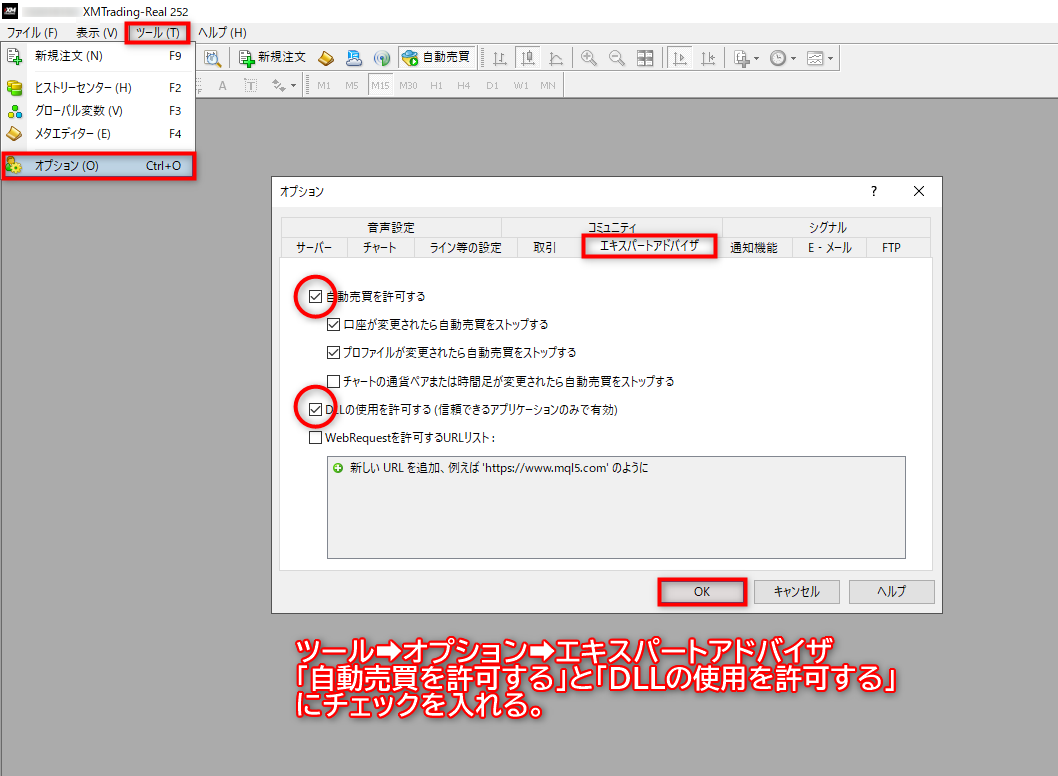1058x776 pixels.
Task: Click the zoom out magnifier icon
Action: pyautogui.click(x=617, y=58)
